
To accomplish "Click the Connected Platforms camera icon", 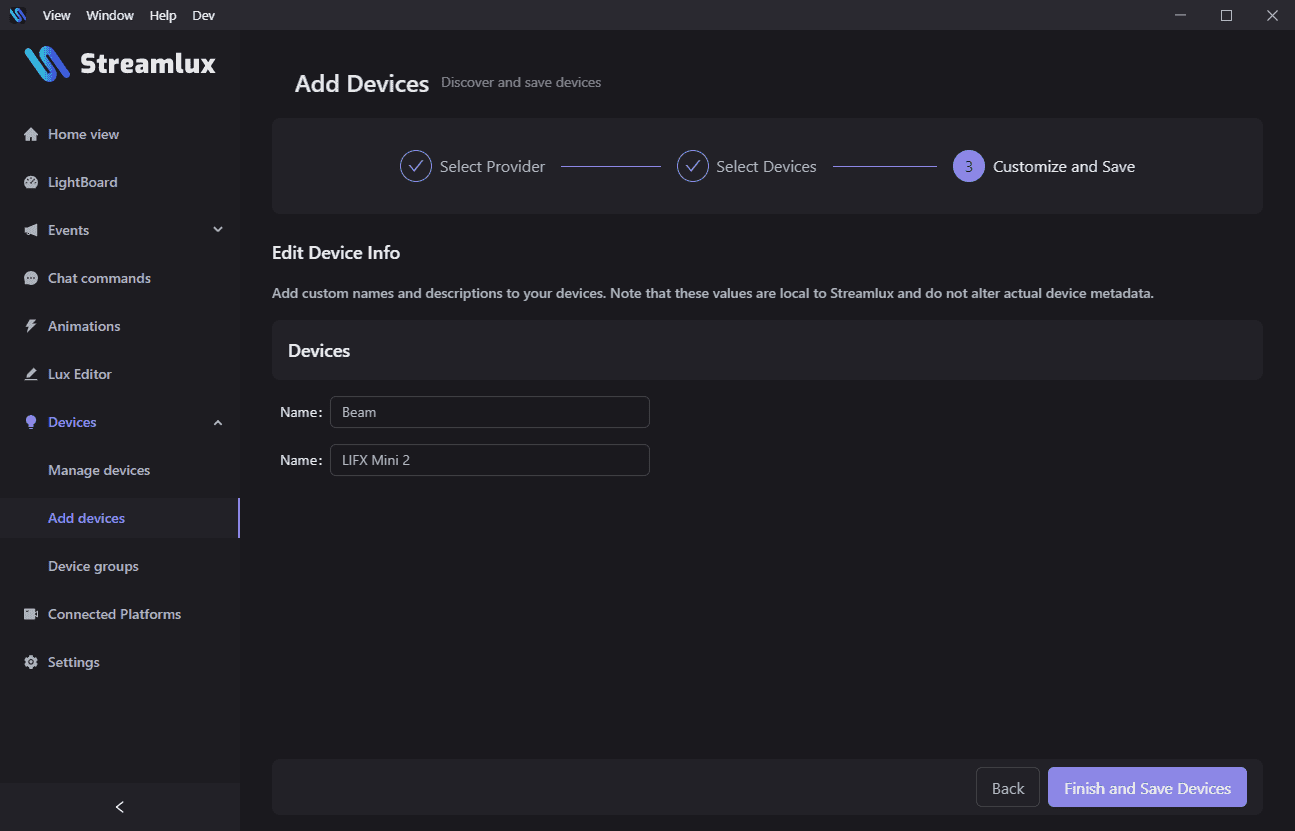I will pos(30,615).
